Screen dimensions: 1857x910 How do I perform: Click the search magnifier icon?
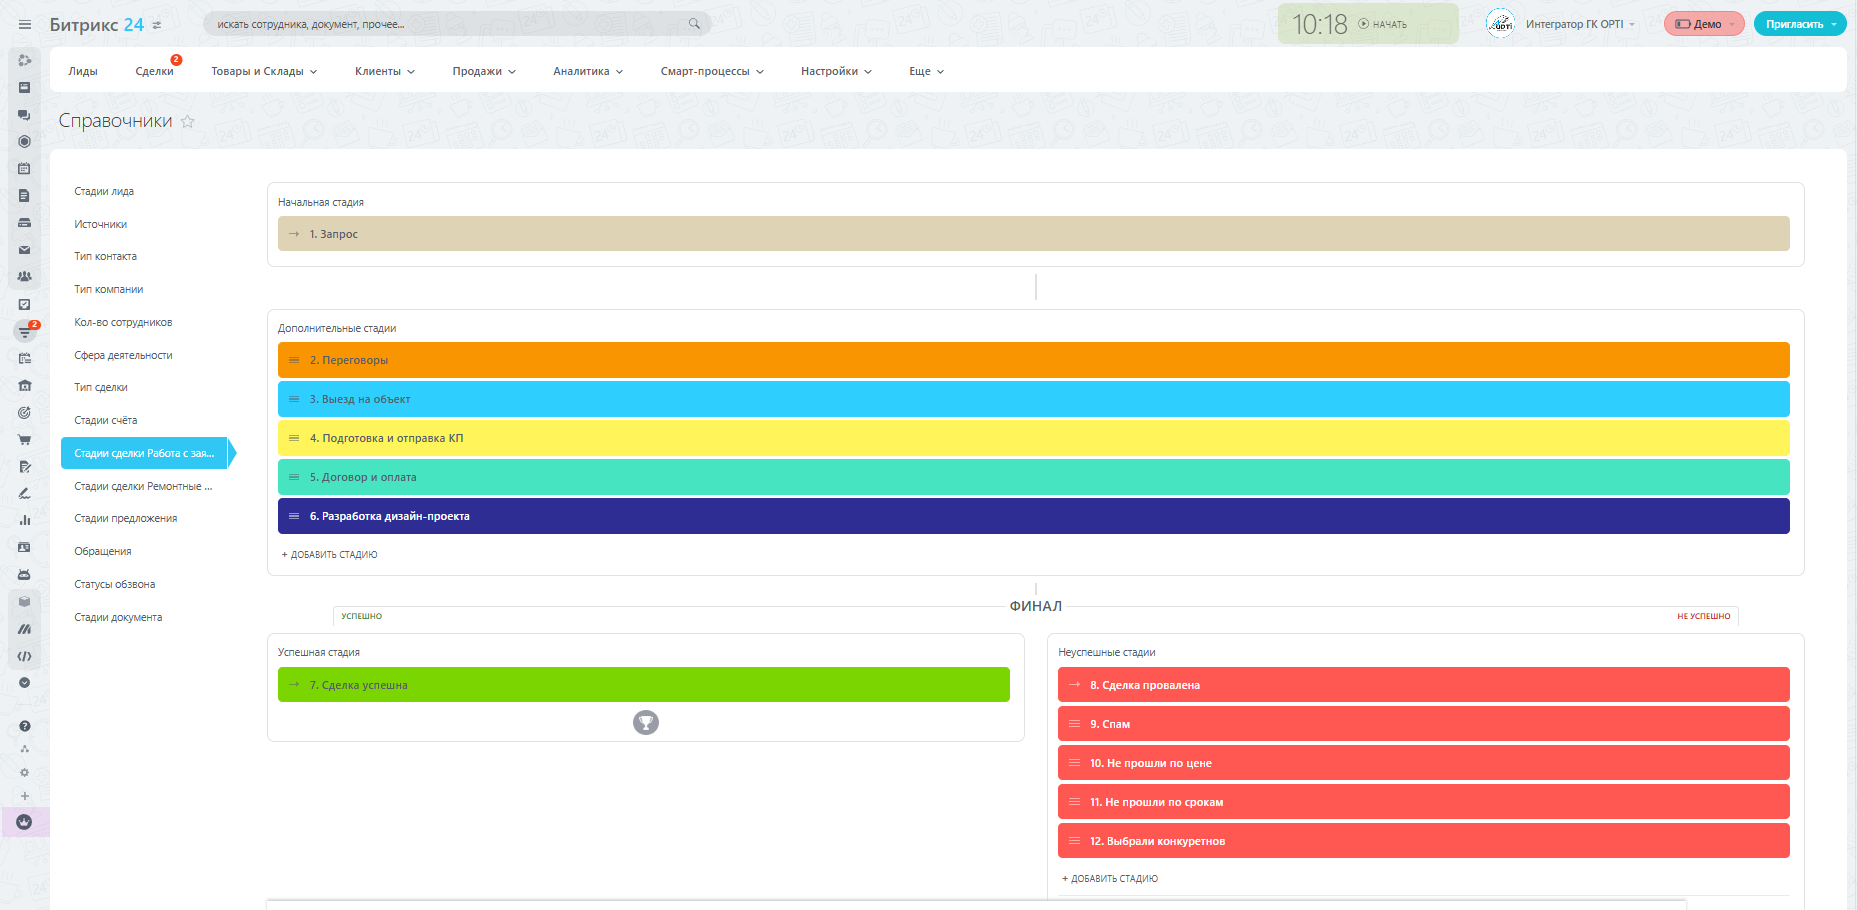coord(694,24)
